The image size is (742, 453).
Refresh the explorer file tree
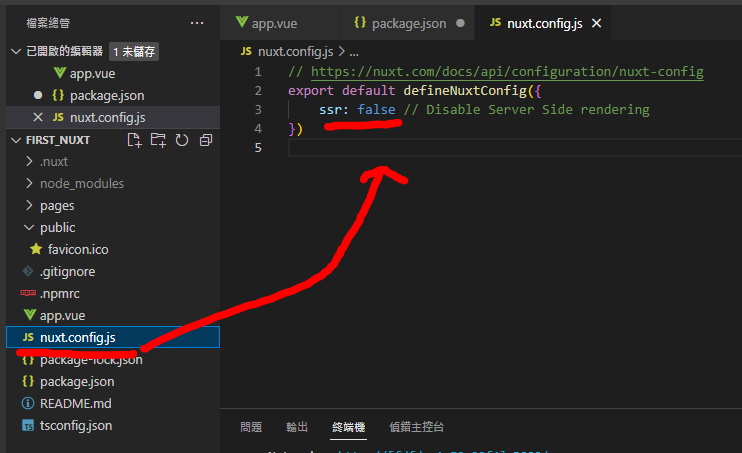pyautogui.click(x=181, y=140)
